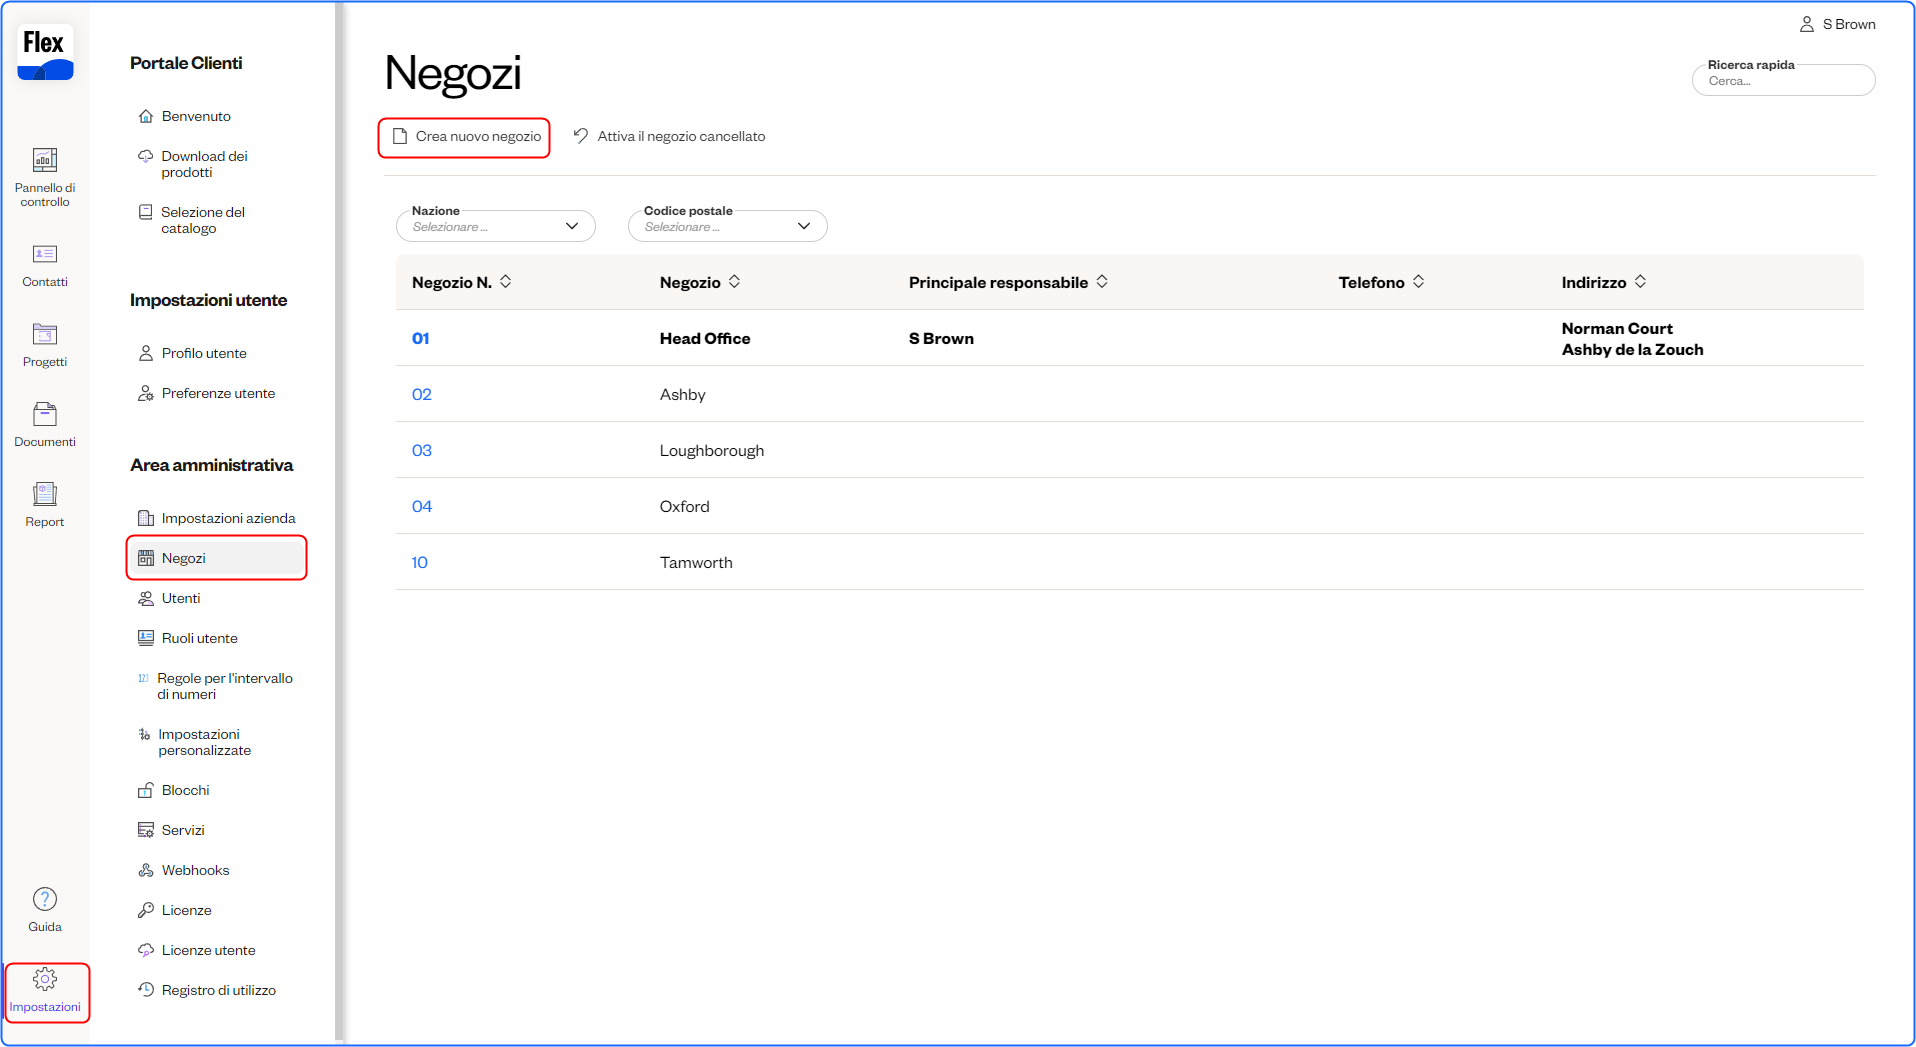Click the S Brown user profile icon

pyautogui.click(x=1807, y=24)
